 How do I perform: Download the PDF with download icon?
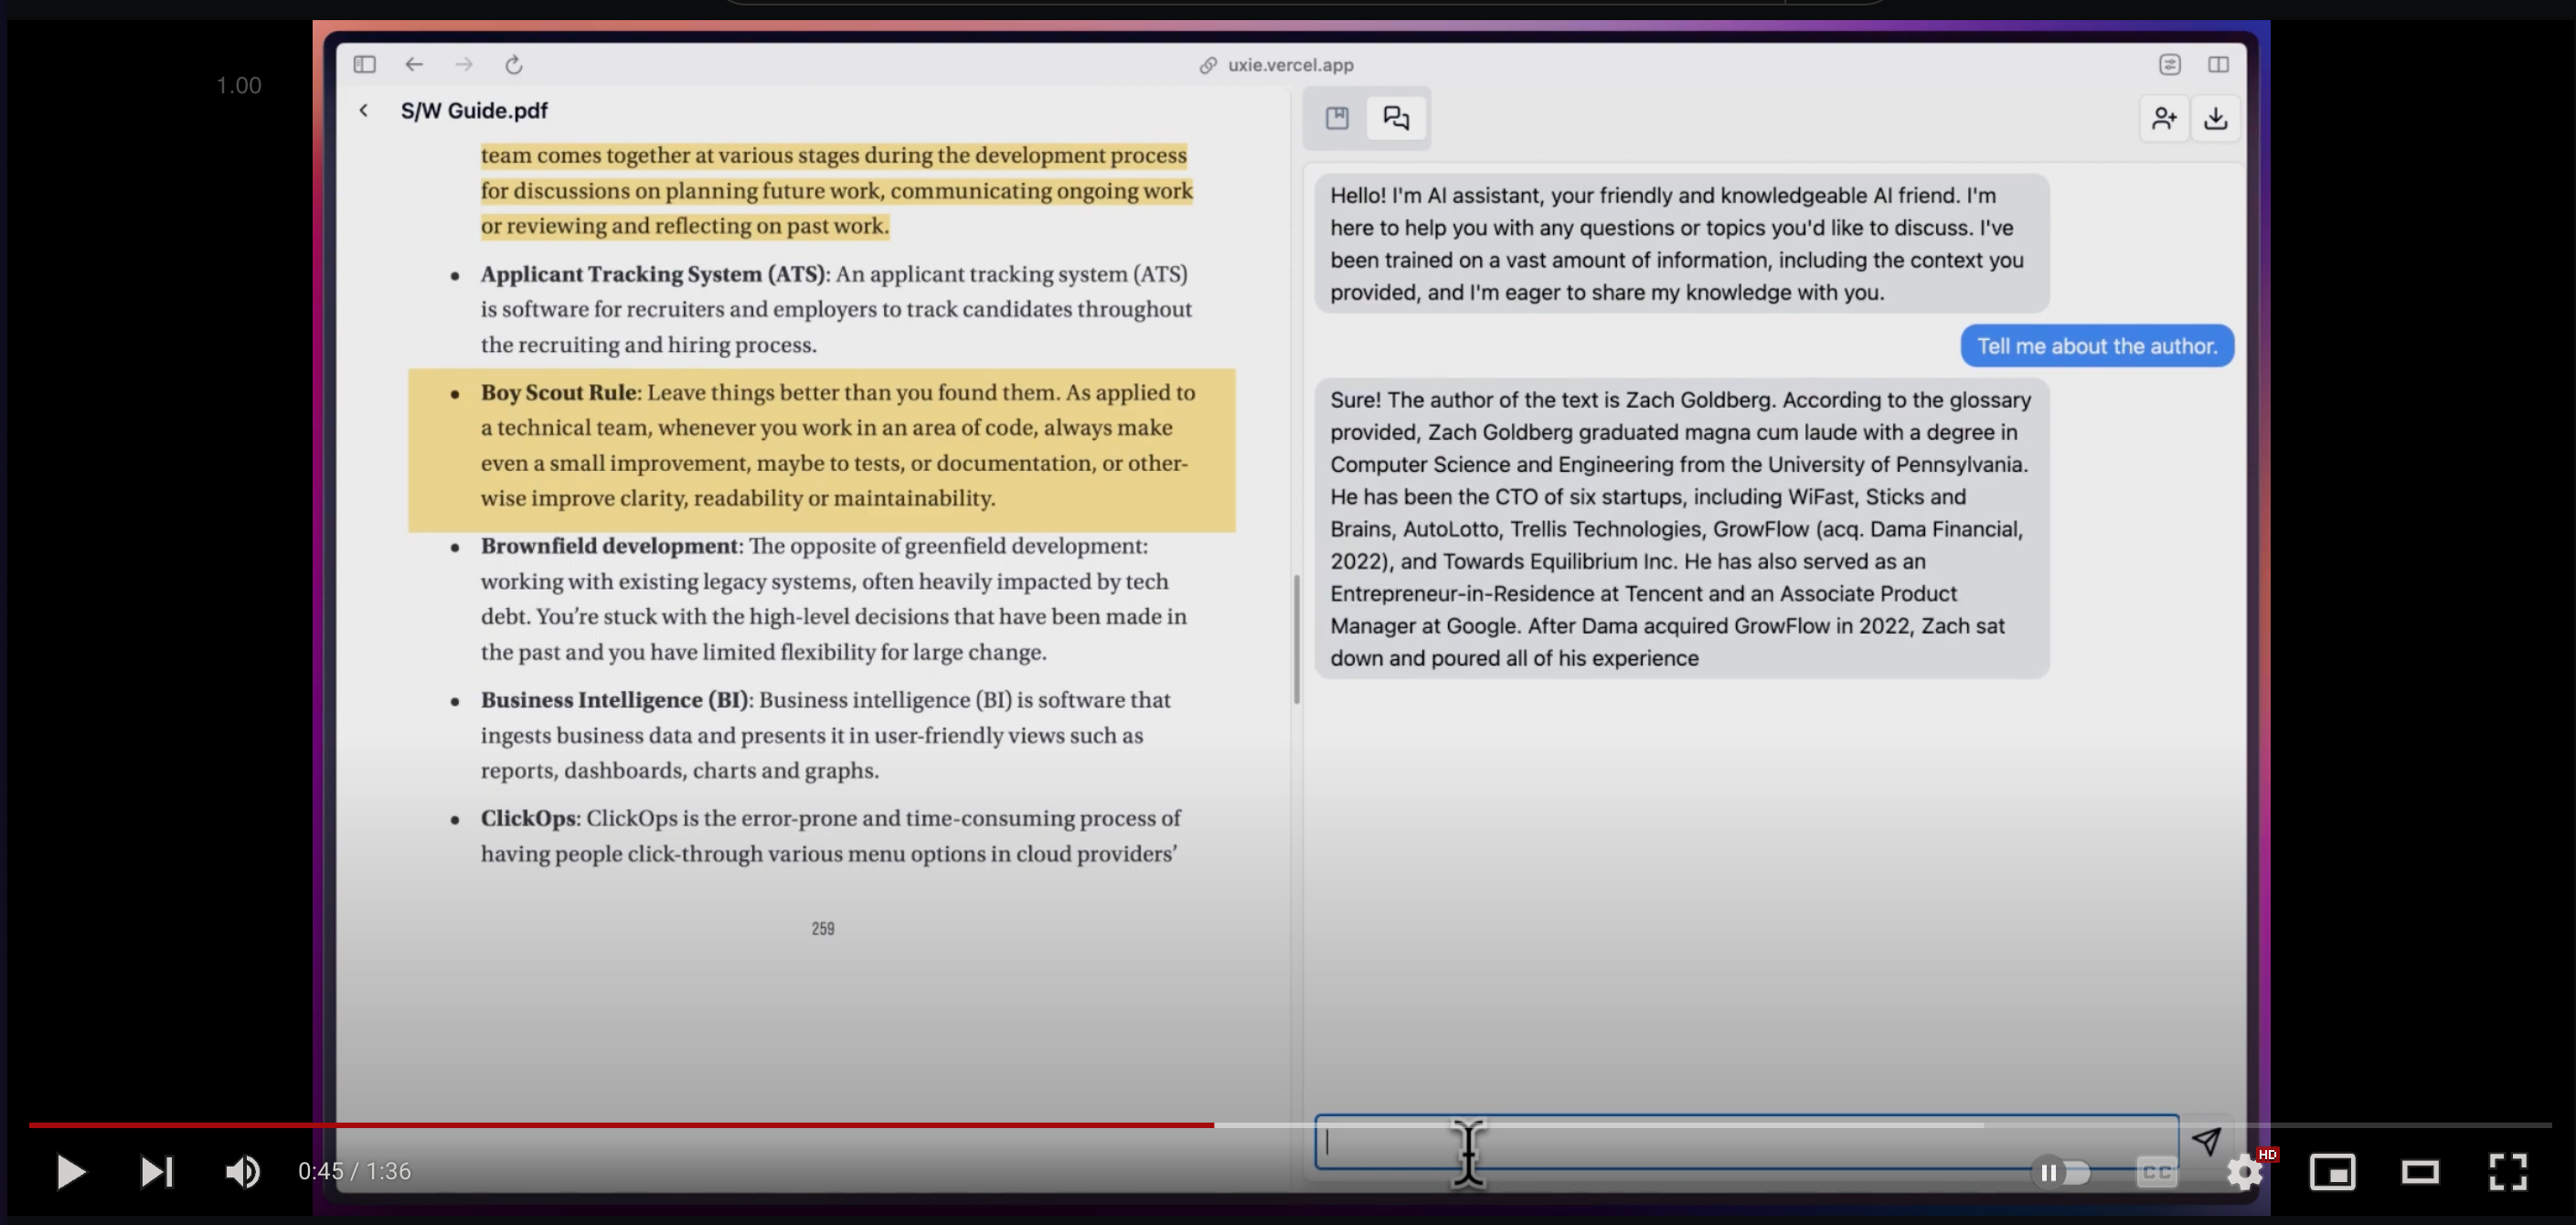tap(2215, 119)
